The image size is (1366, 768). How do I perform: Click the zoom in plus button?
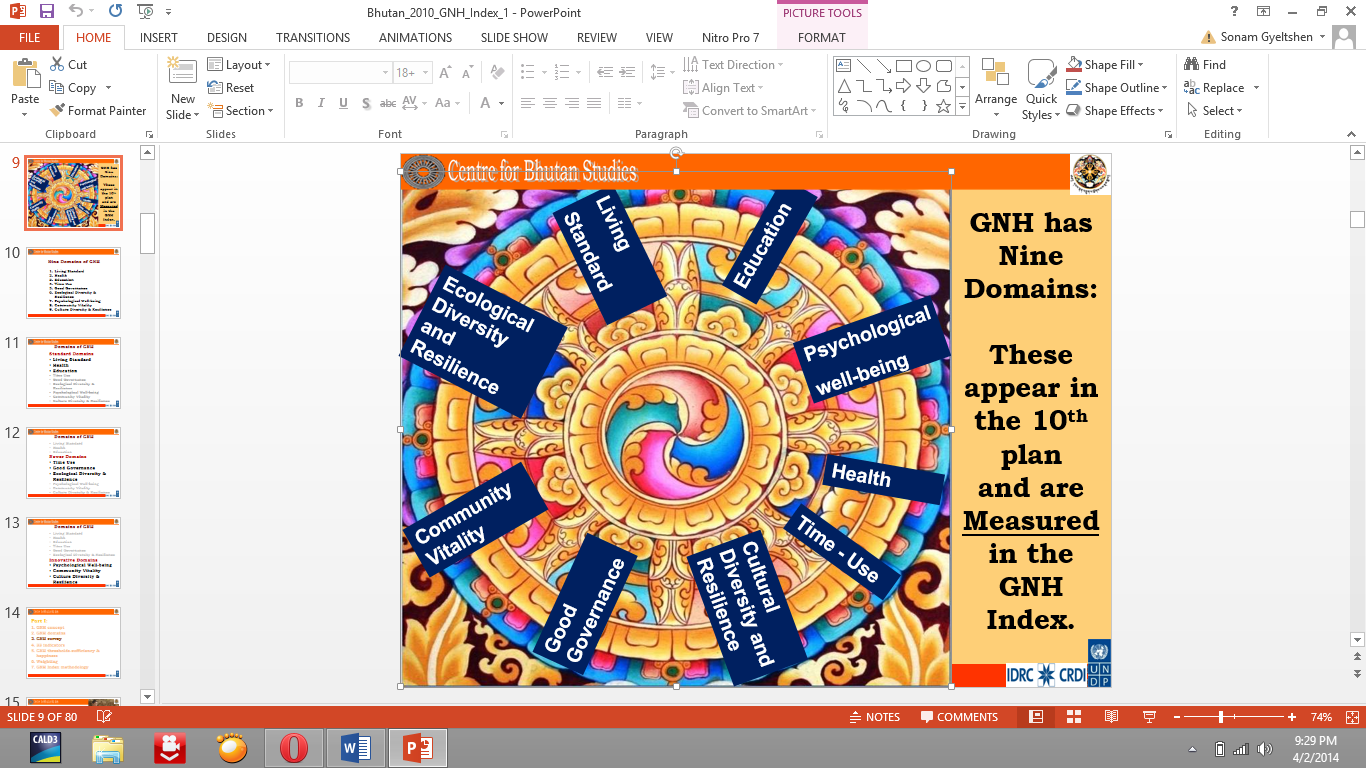tap(1292, 717)
